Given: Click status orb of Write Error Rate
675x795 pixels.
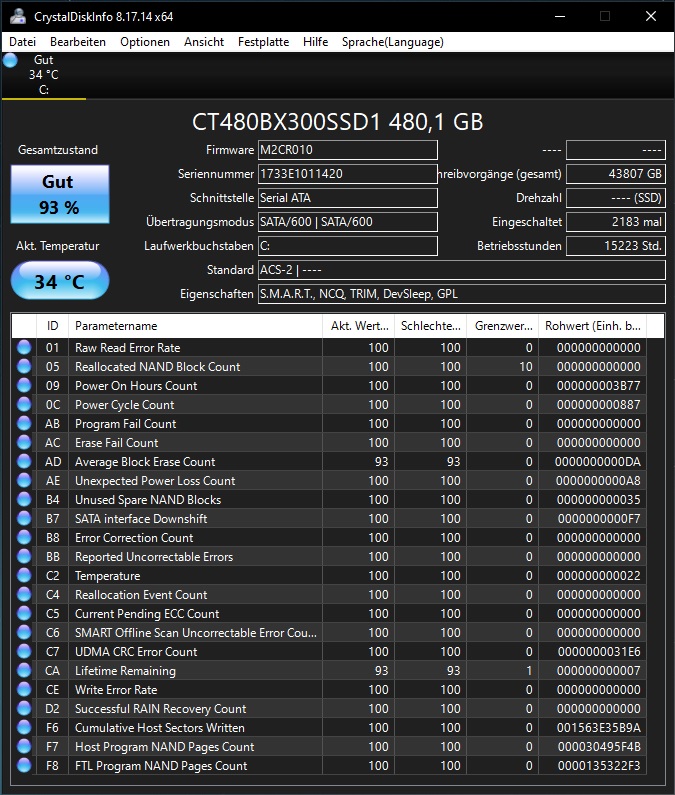Looking at the screenshot, I should 24,690.
